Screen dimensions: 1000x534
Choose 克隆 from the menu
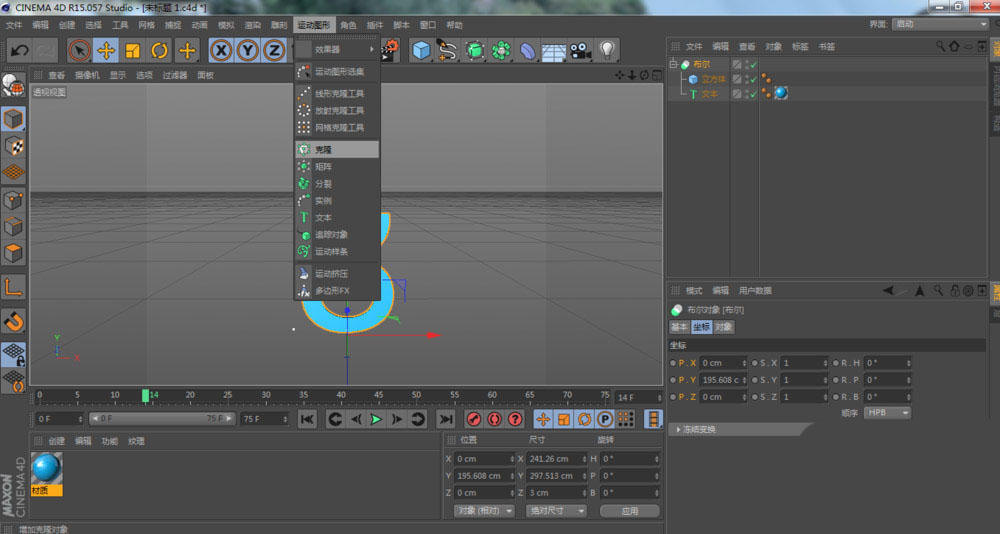click(x=337, y=149)
